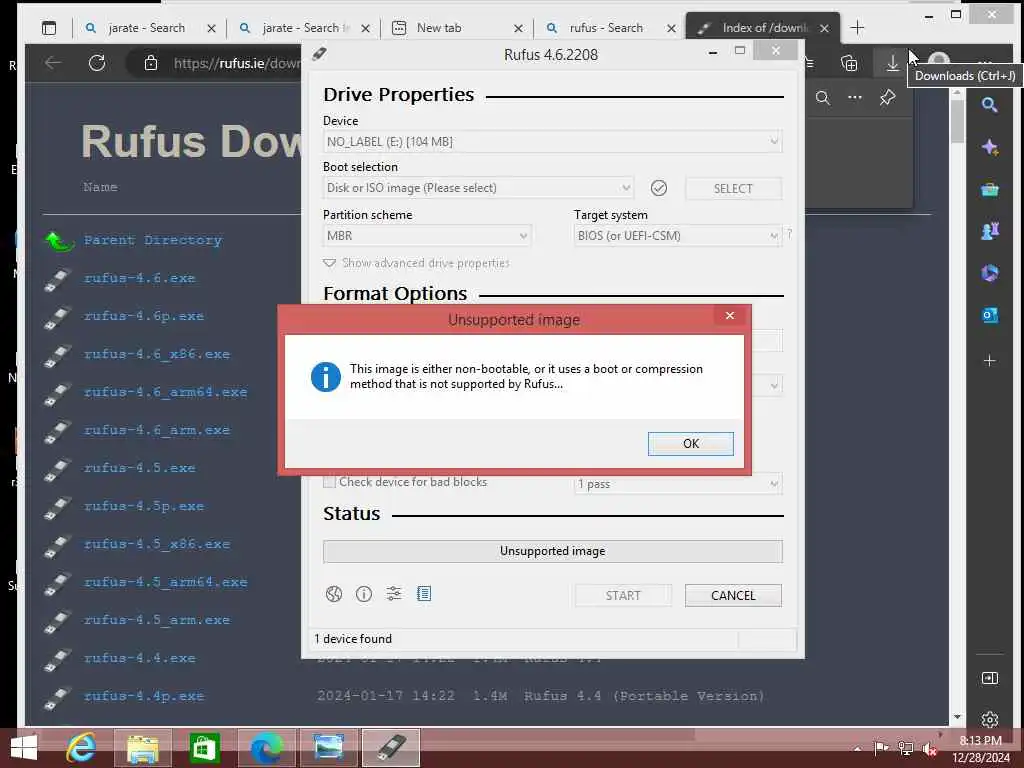Image resolution: width=1024 pixels, height=768 pixels.
Task: Open the 1 pass dropdown
Action: click(678, 484)
